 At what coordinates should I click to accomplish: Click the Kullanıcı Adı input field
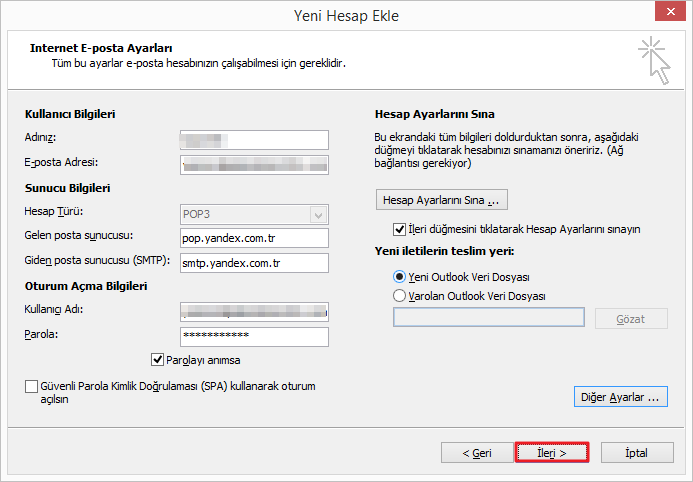(x=254, y=311)
